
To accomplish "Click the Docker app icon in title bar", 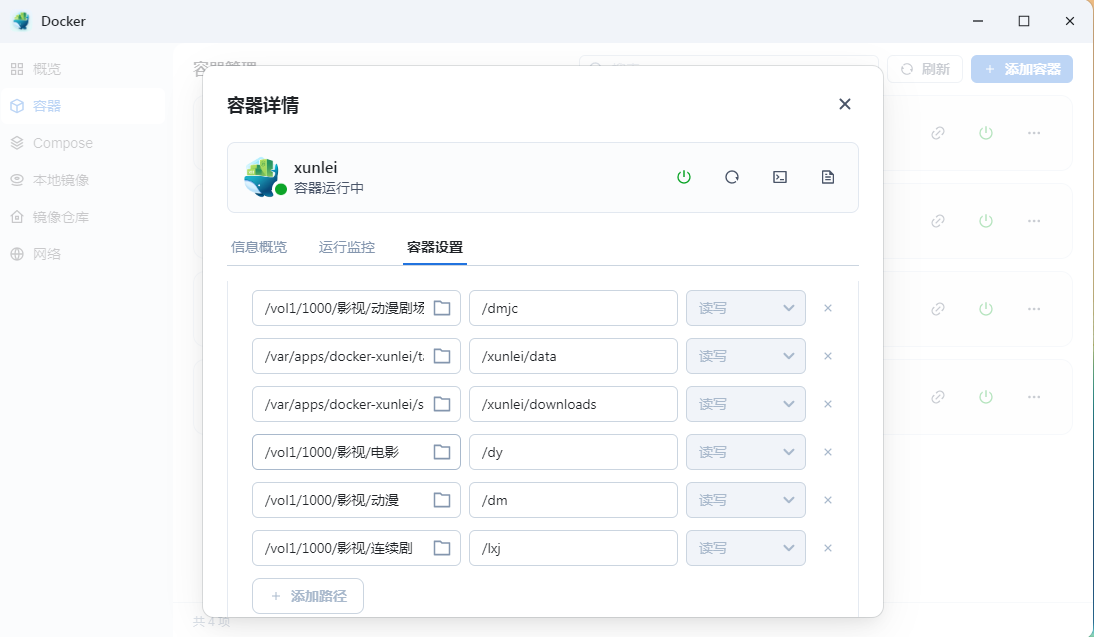I will 22,21.
